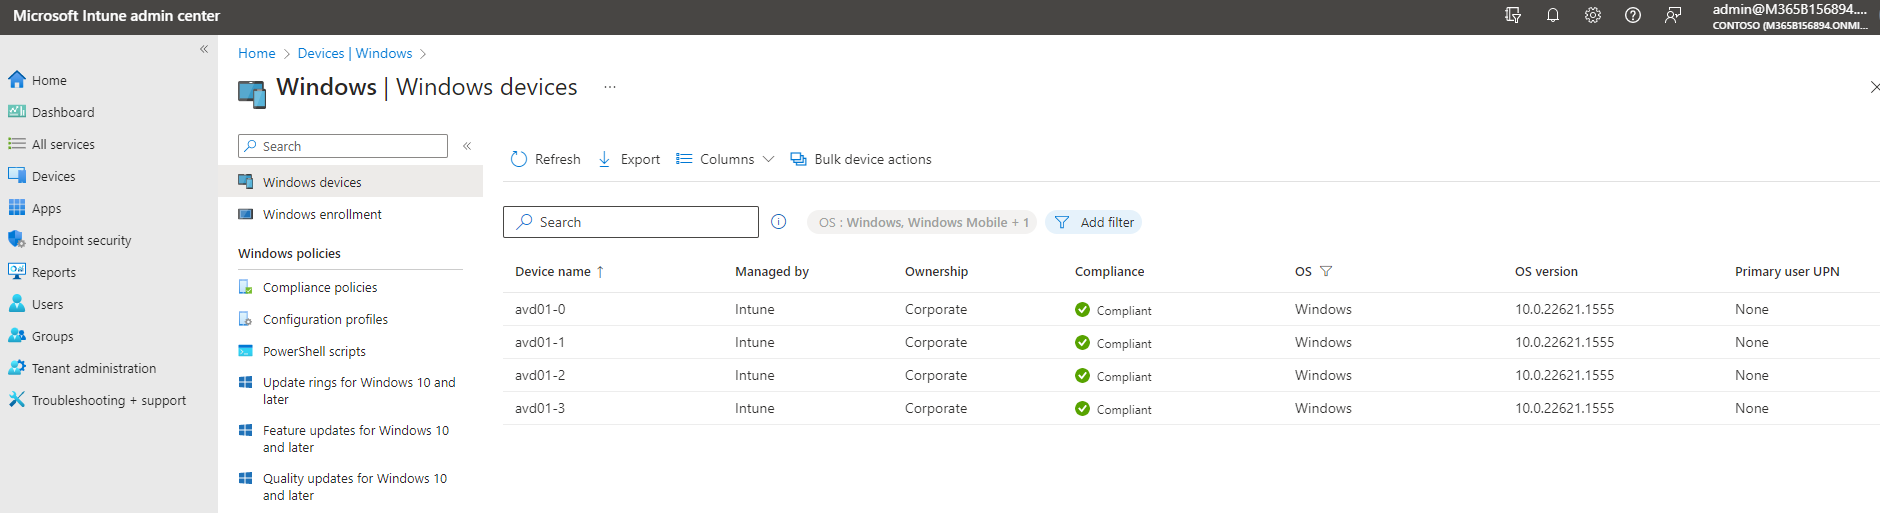Click the Compliant status icon for avd01-0

point(1082,310)
